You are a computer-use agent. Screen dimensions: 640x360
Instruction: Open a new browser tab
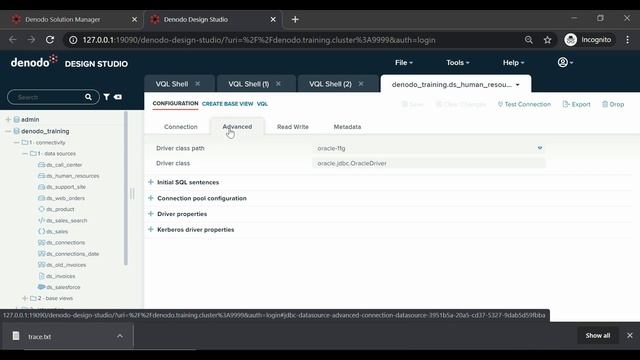tap(295, 20)
